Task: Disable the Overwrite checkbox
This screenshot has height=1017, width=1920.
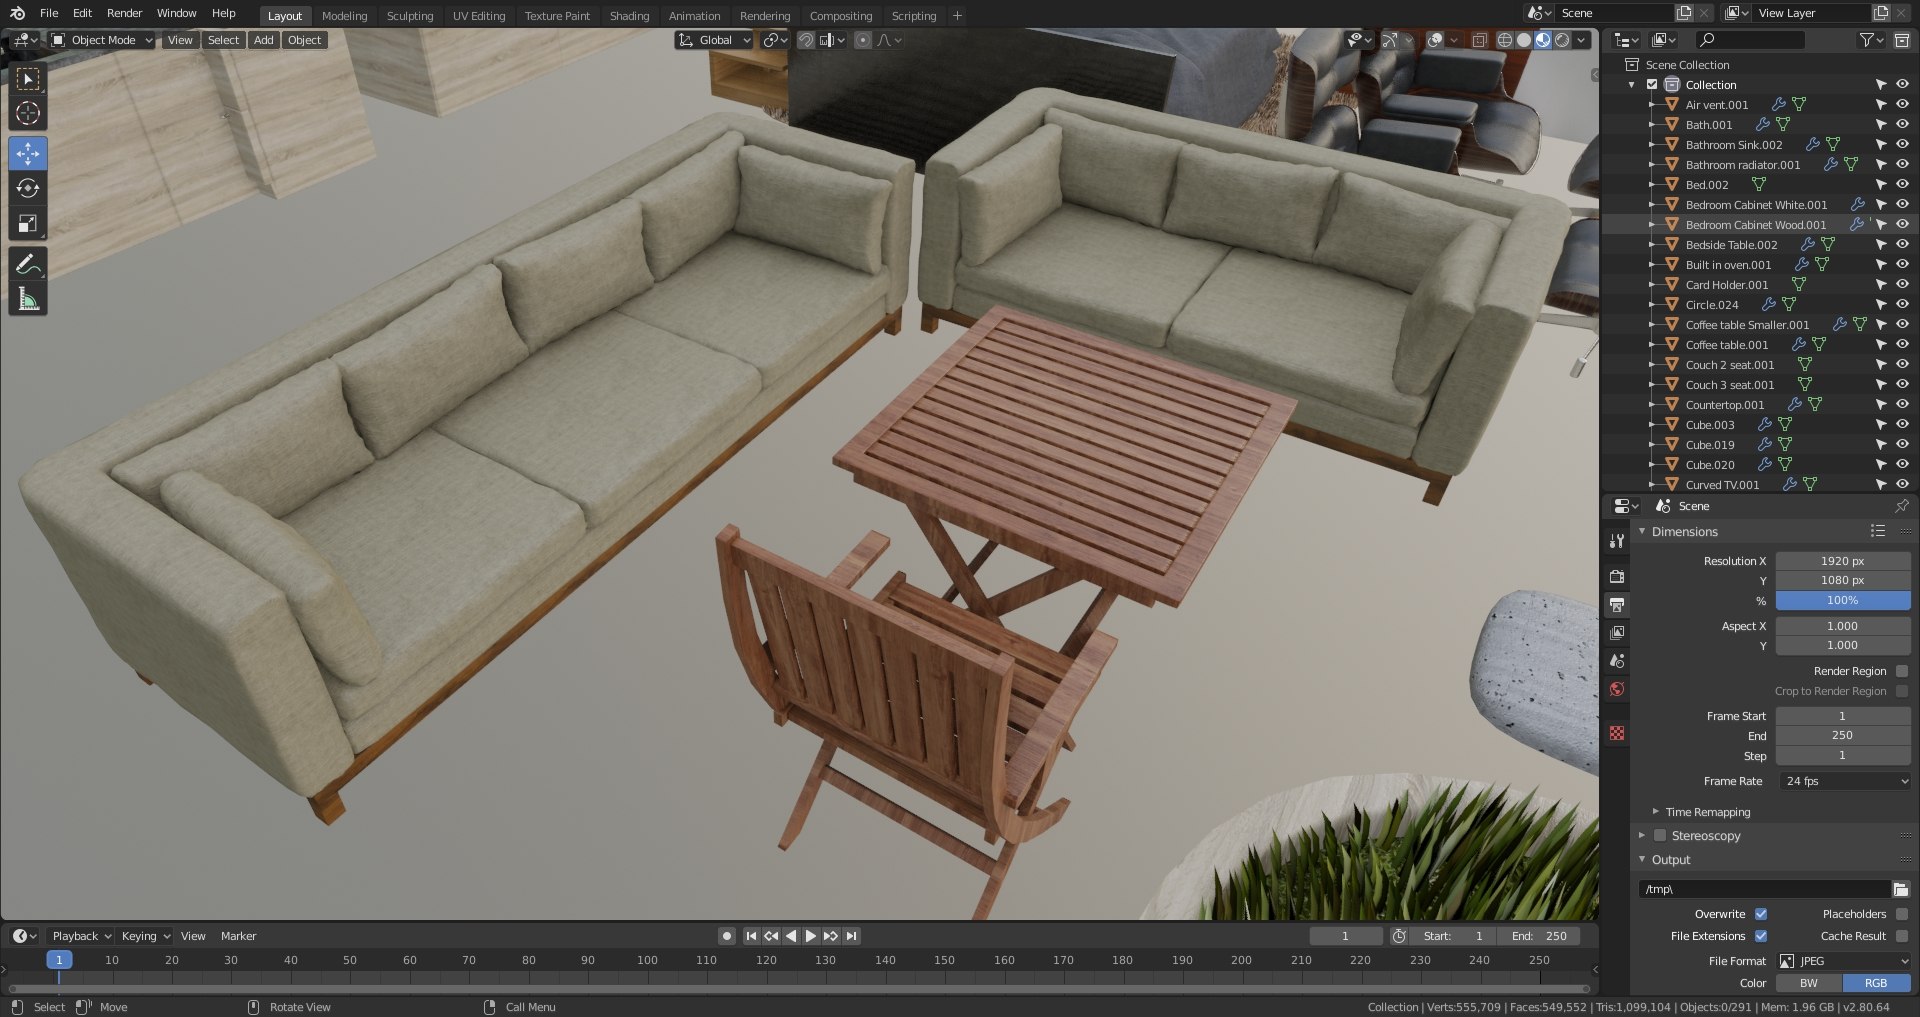Action: (x=1761, y=914)
